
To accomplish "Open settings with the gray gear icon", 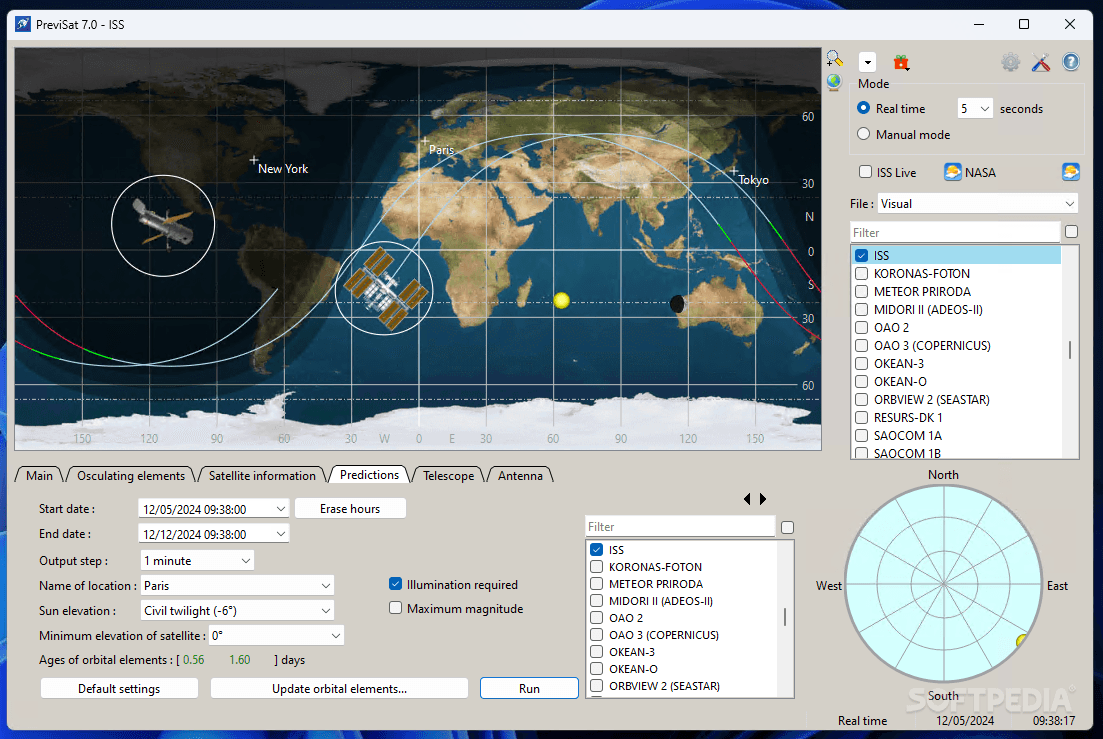I will pyautogui.click(x=1010, y=63).
